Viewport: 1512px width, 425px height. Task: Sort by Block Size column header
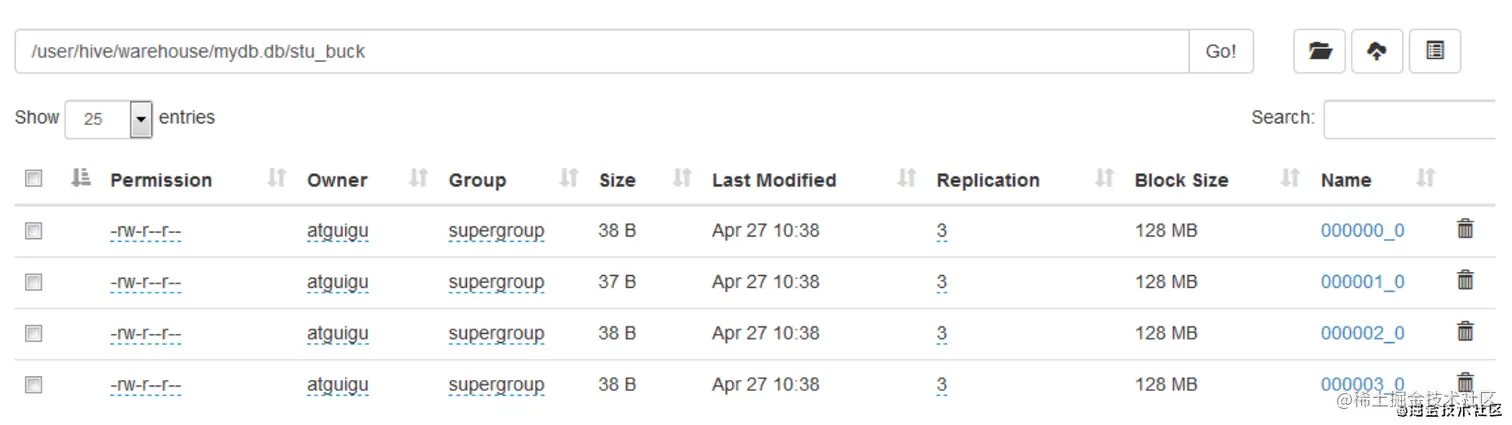1181,180
